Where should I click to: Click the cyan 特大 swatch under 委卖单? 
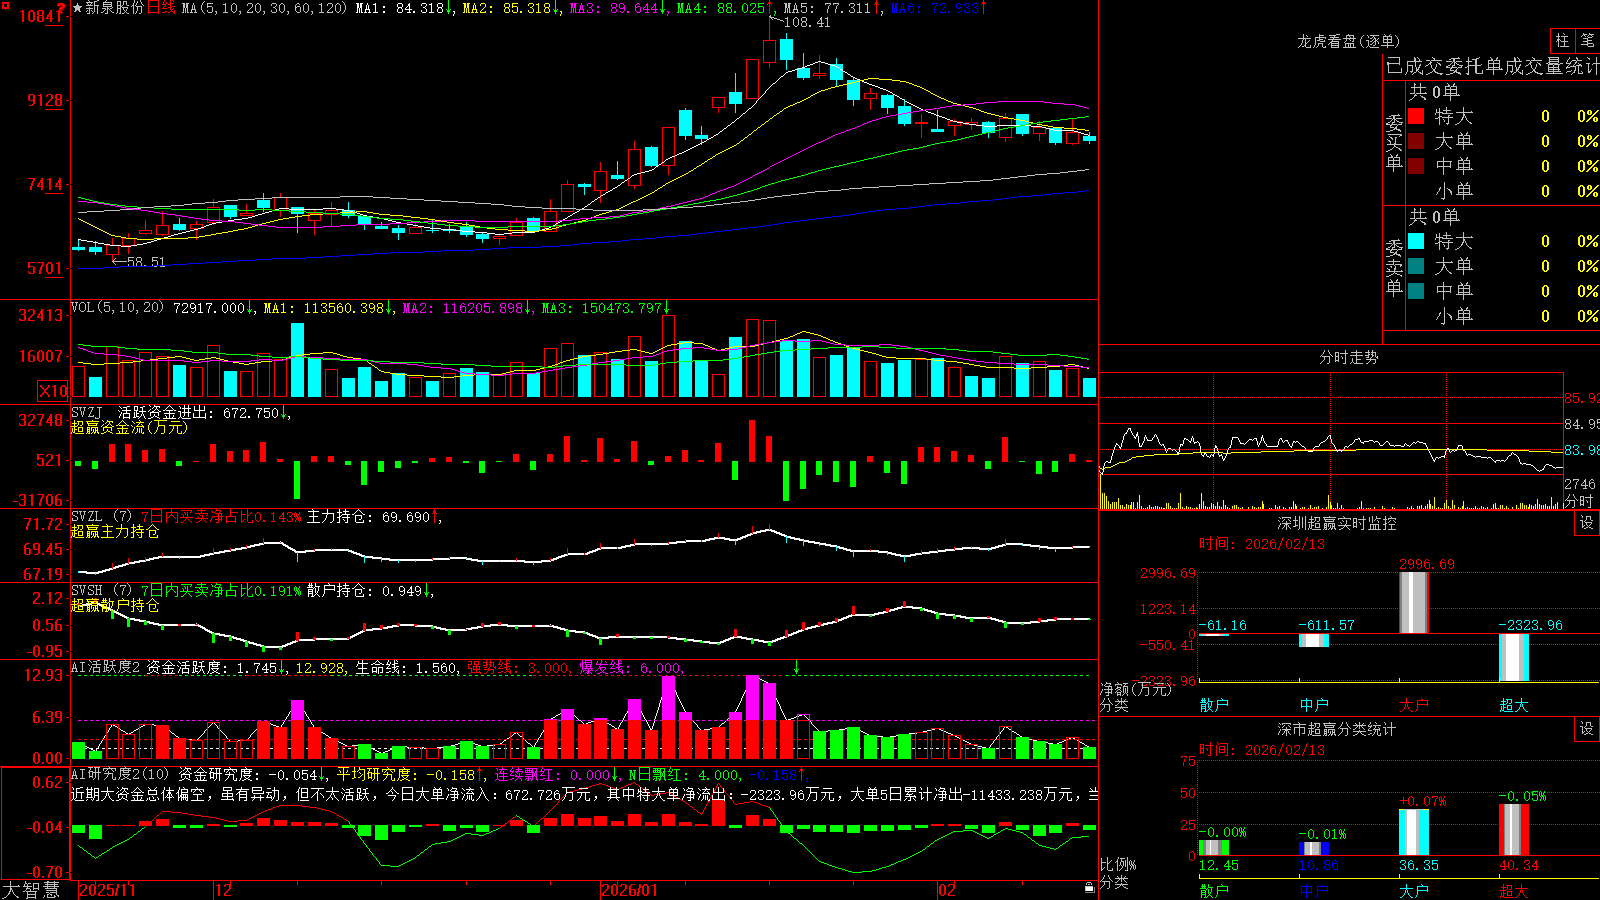1416,241
